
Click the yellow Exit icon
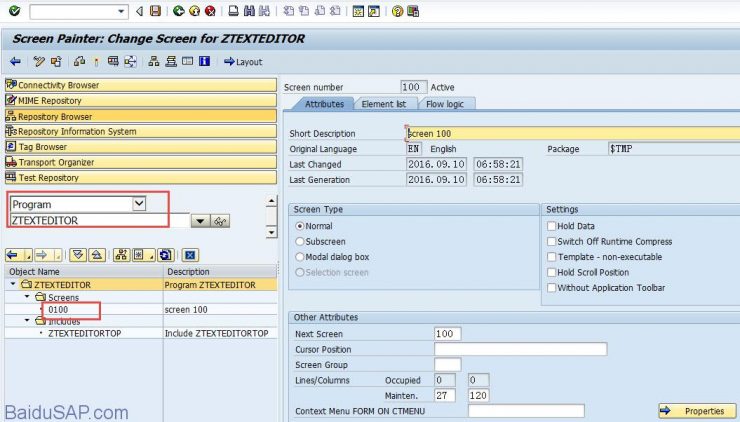coord(194,10)
